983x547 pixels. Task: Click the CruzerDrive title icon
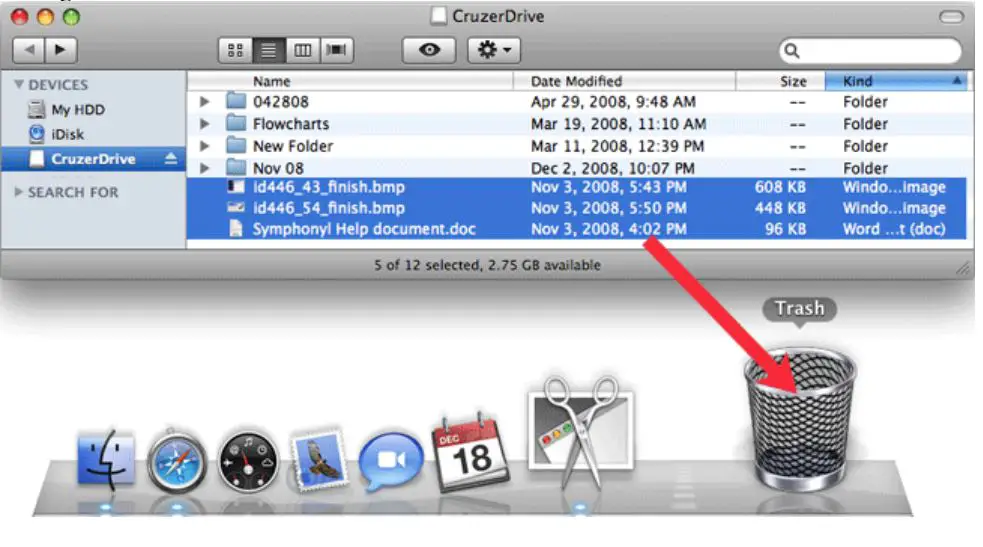pos(439,16)
